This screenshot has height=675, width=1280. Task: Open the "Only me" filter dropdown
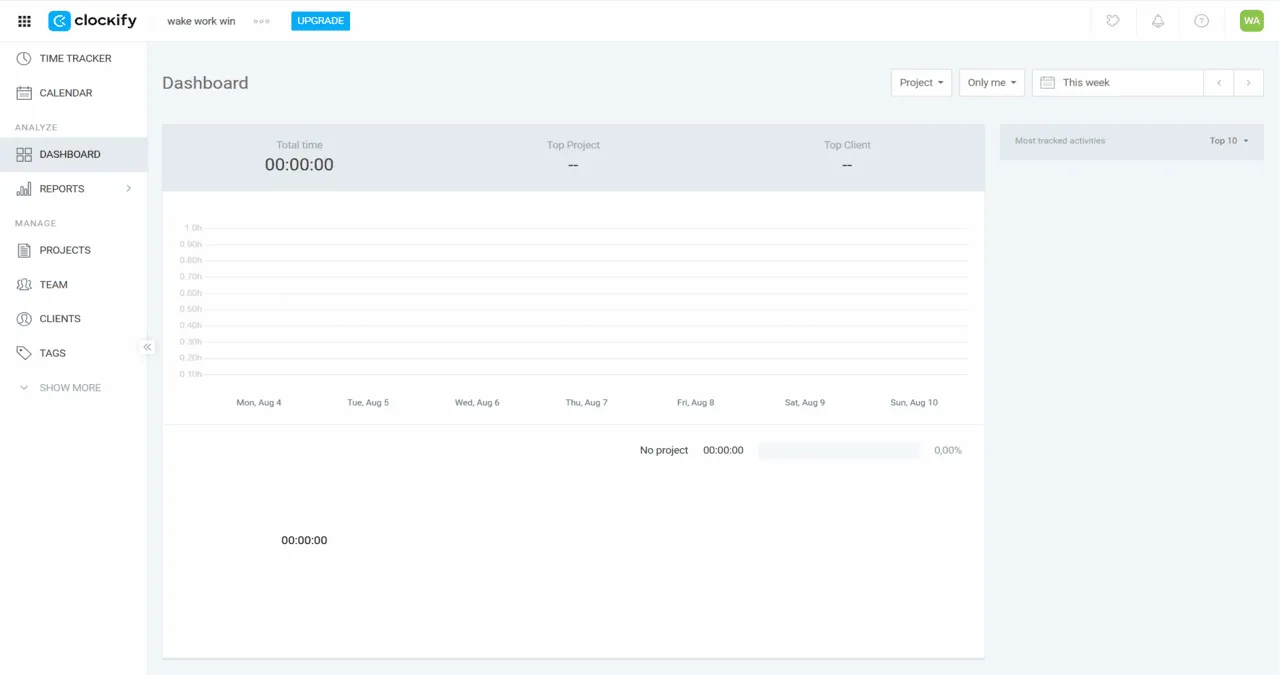(x=990, y=83)
